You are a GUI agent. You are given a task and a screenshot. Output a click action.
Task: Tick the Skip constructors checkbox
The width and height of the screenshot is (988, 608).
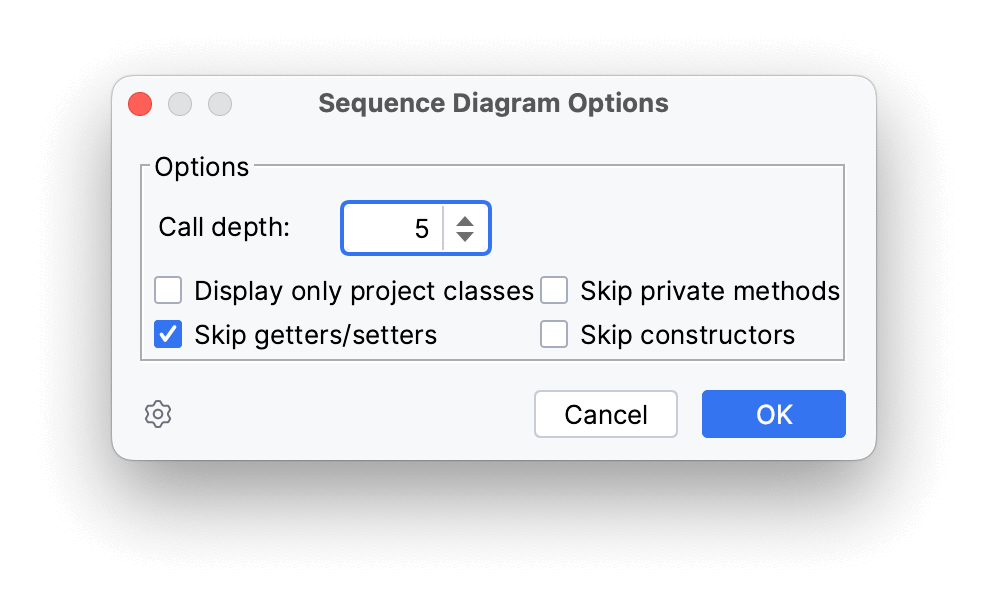[x=554, y=335]
